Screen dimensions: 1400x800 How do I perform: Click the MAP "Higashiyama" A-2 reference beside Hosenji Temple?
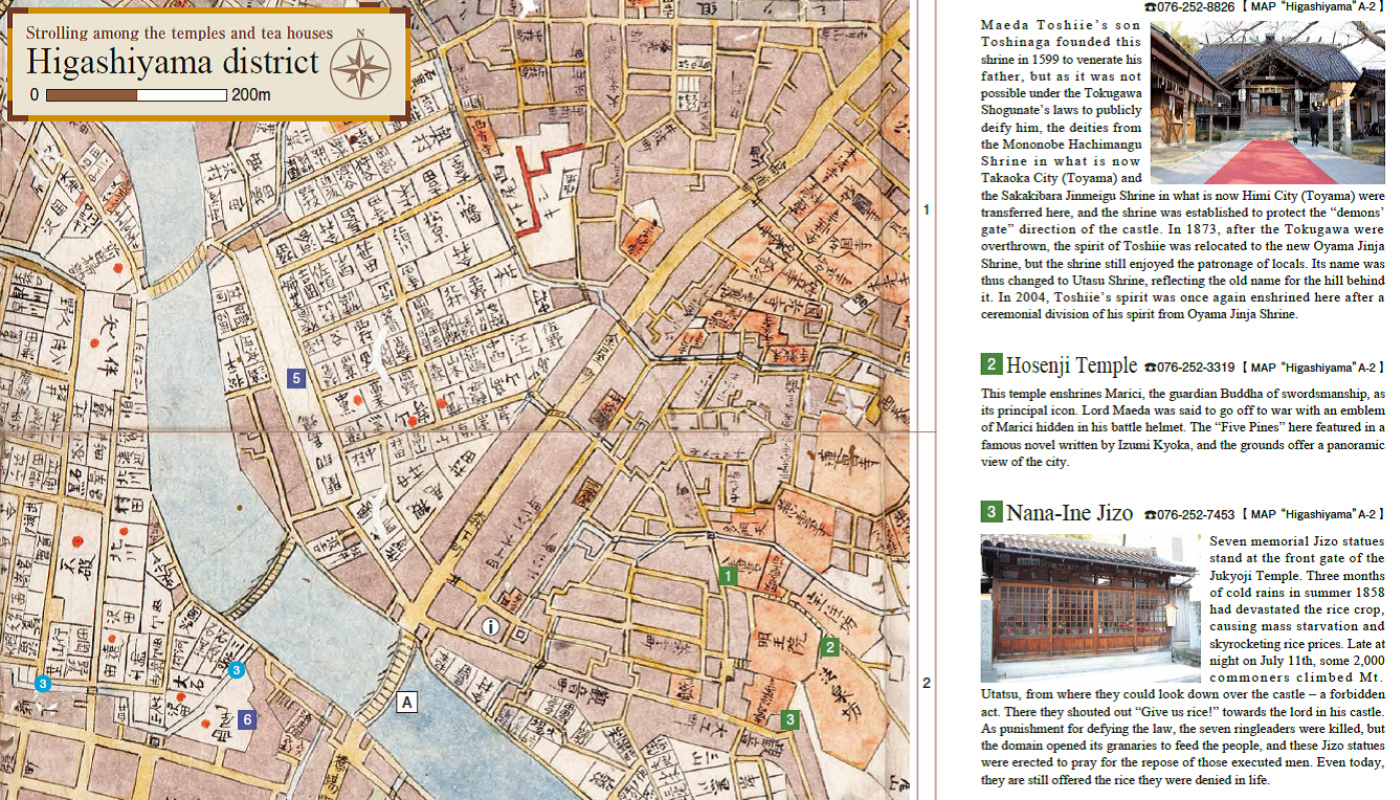pyautogui.click(x=1314, y=367)
